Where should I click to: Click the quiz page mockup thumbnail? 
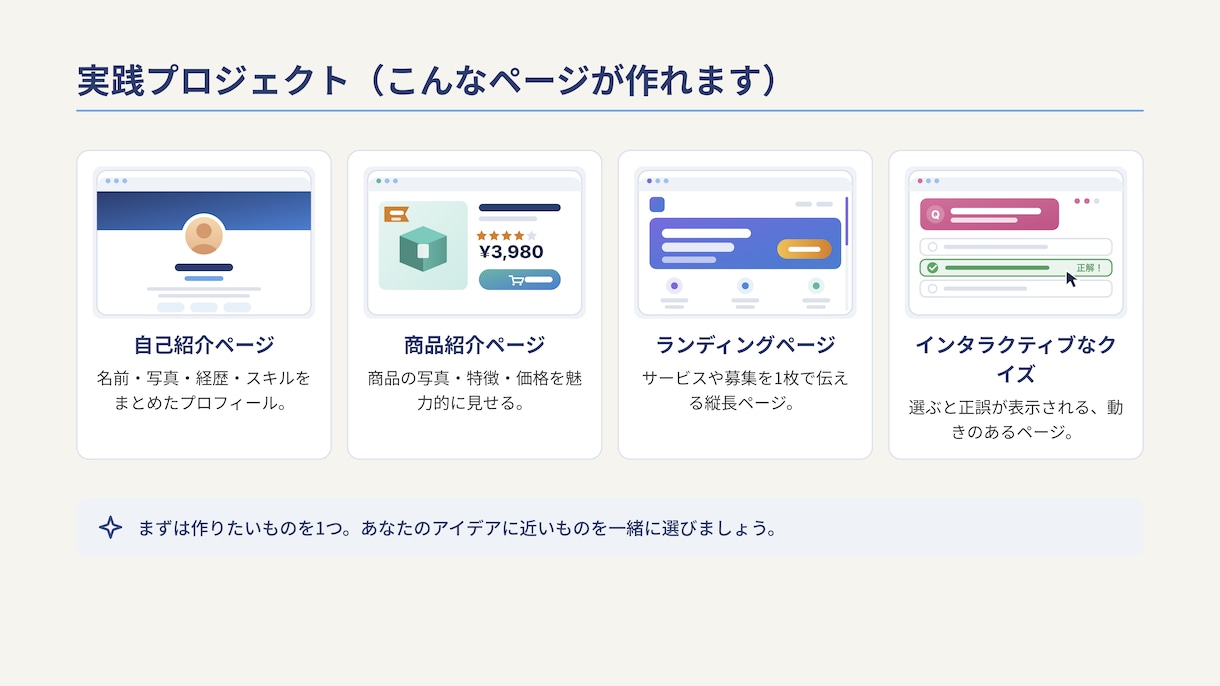1016,243
